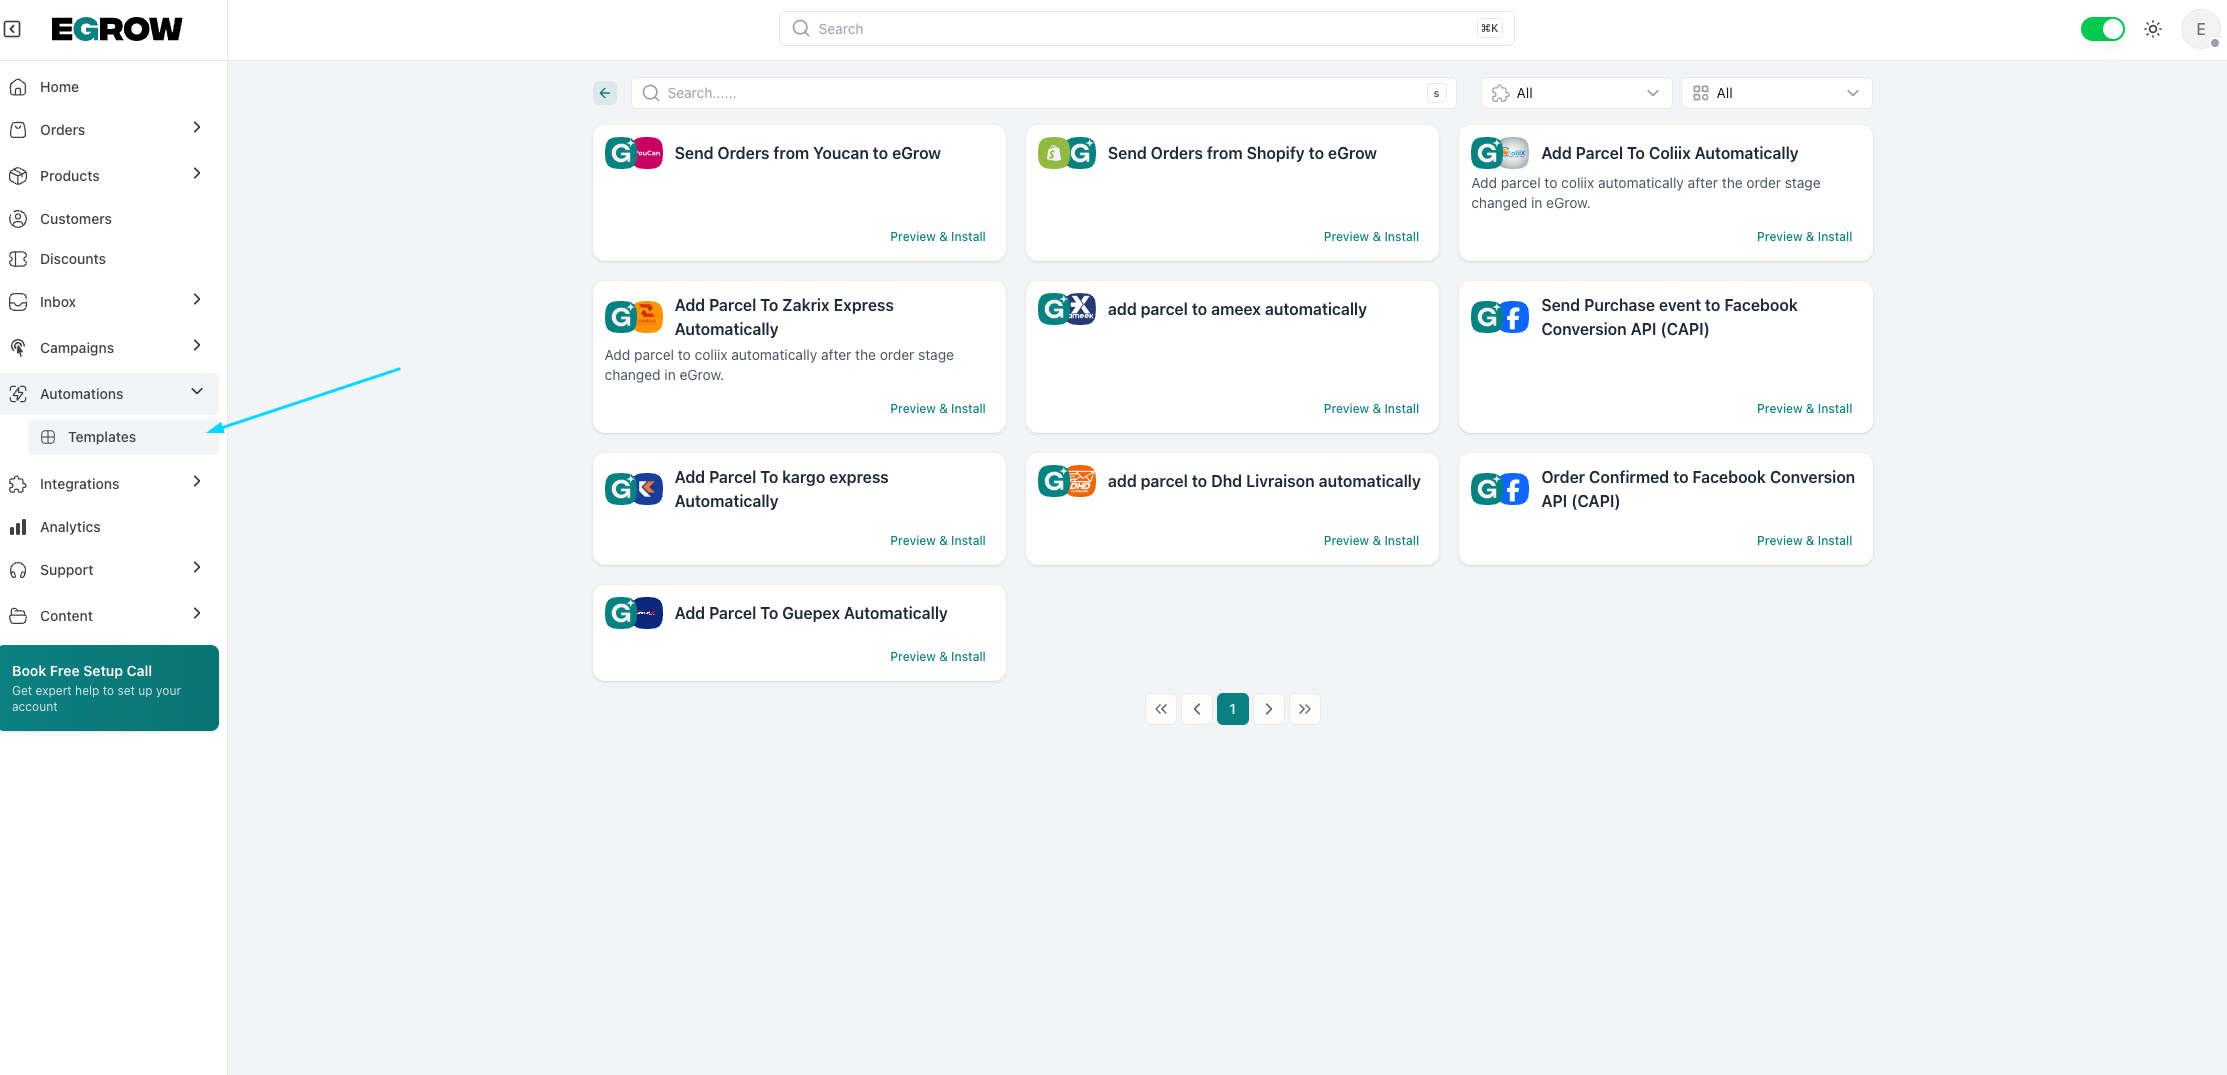Click the Book Free Setup Call banner
2227x1075 pixels.
click(109, 688)
